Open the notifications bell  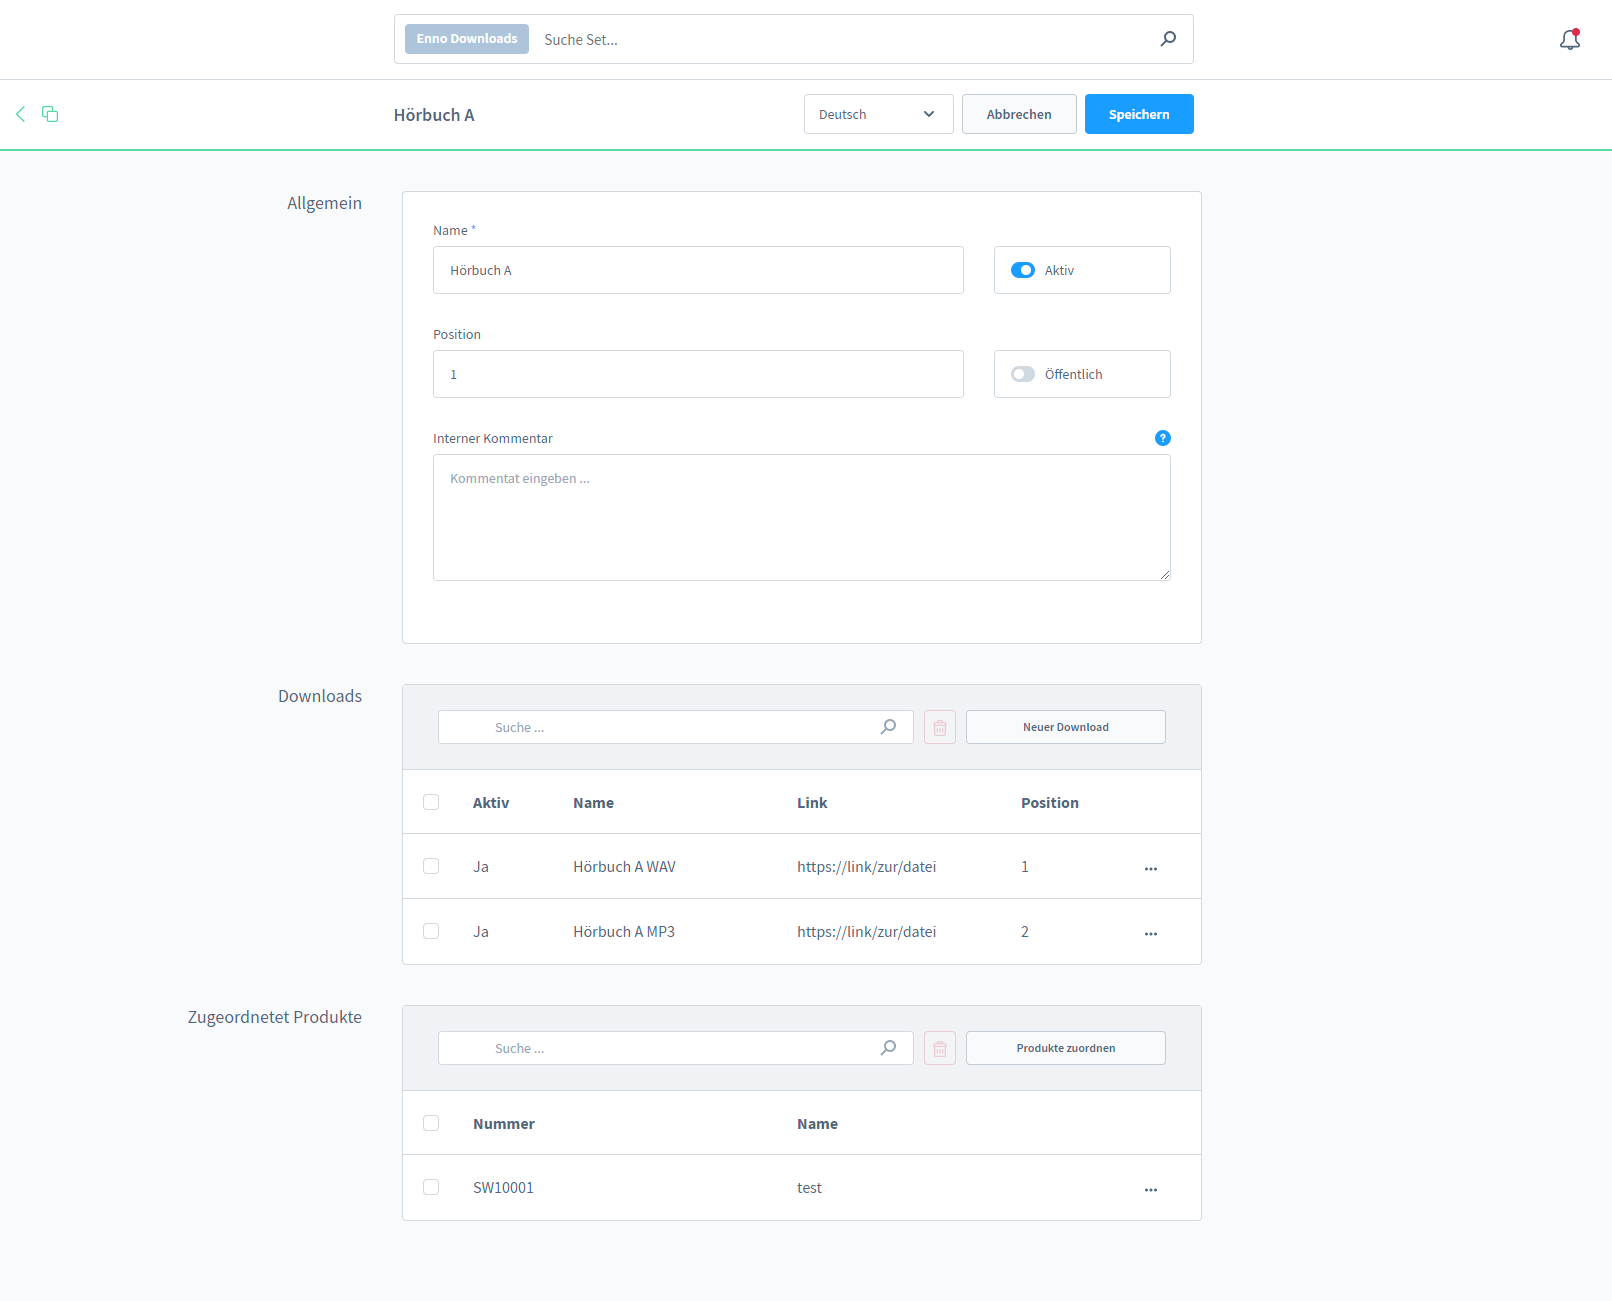pos(1570,39)
